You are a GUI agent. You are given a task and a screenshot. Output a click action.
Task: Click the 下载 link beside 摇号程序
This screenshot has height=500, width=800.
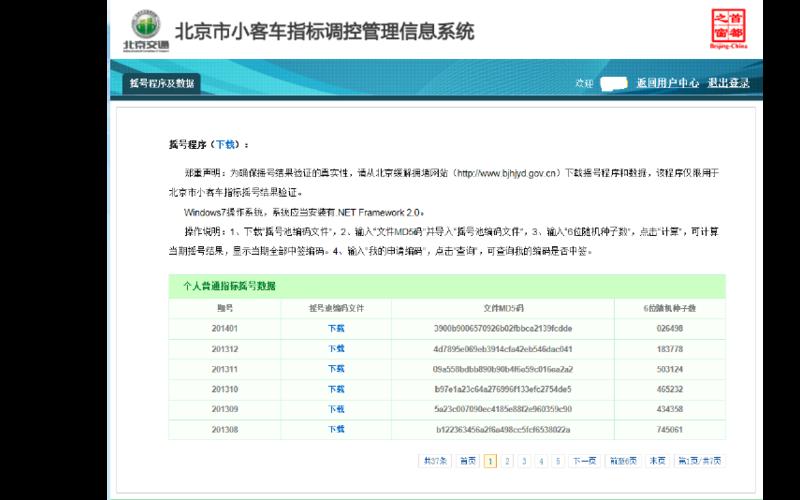225,144
